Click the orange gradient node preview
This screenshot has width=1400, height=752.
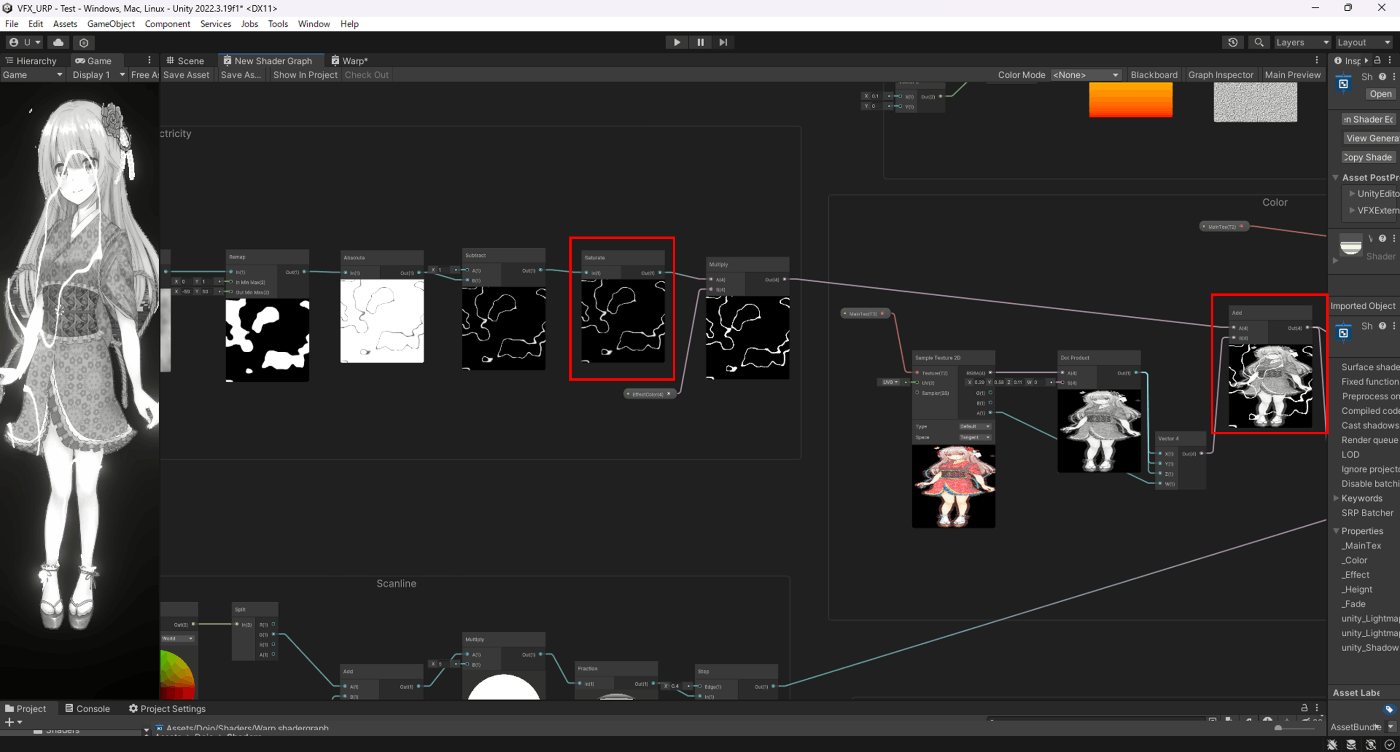1130,100
